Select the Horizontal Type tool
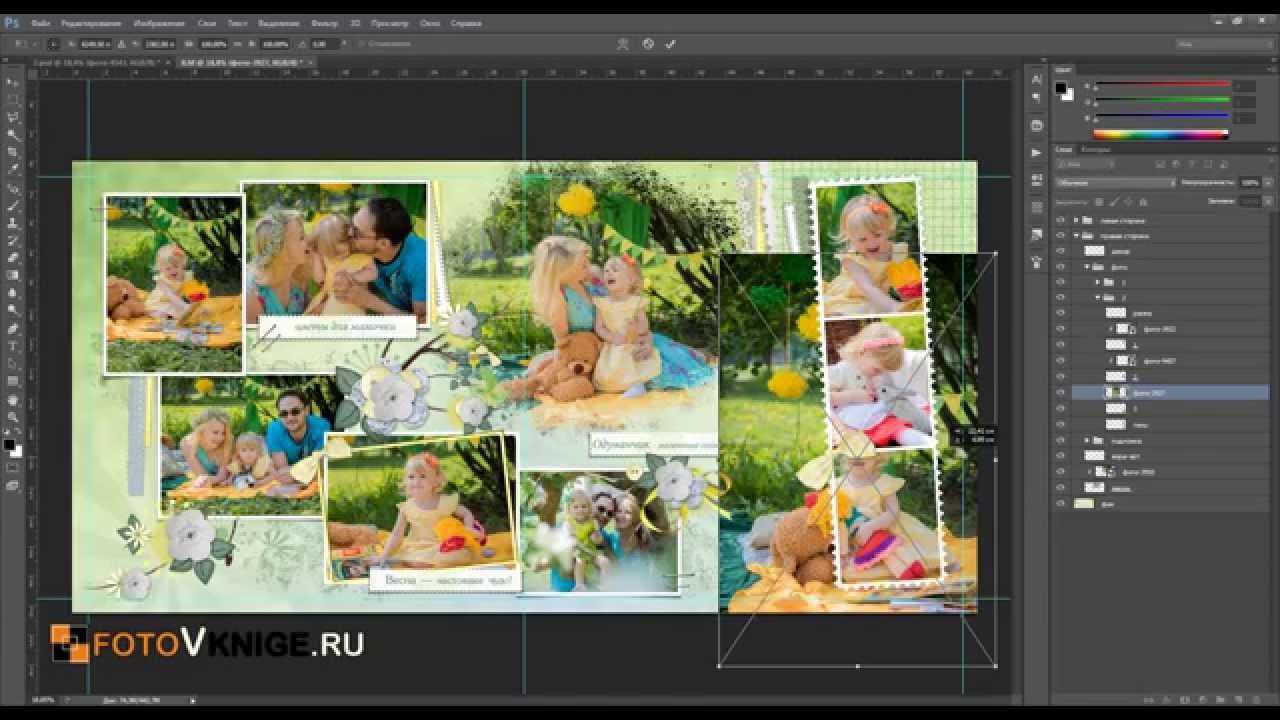 click(x=13, y=346)
